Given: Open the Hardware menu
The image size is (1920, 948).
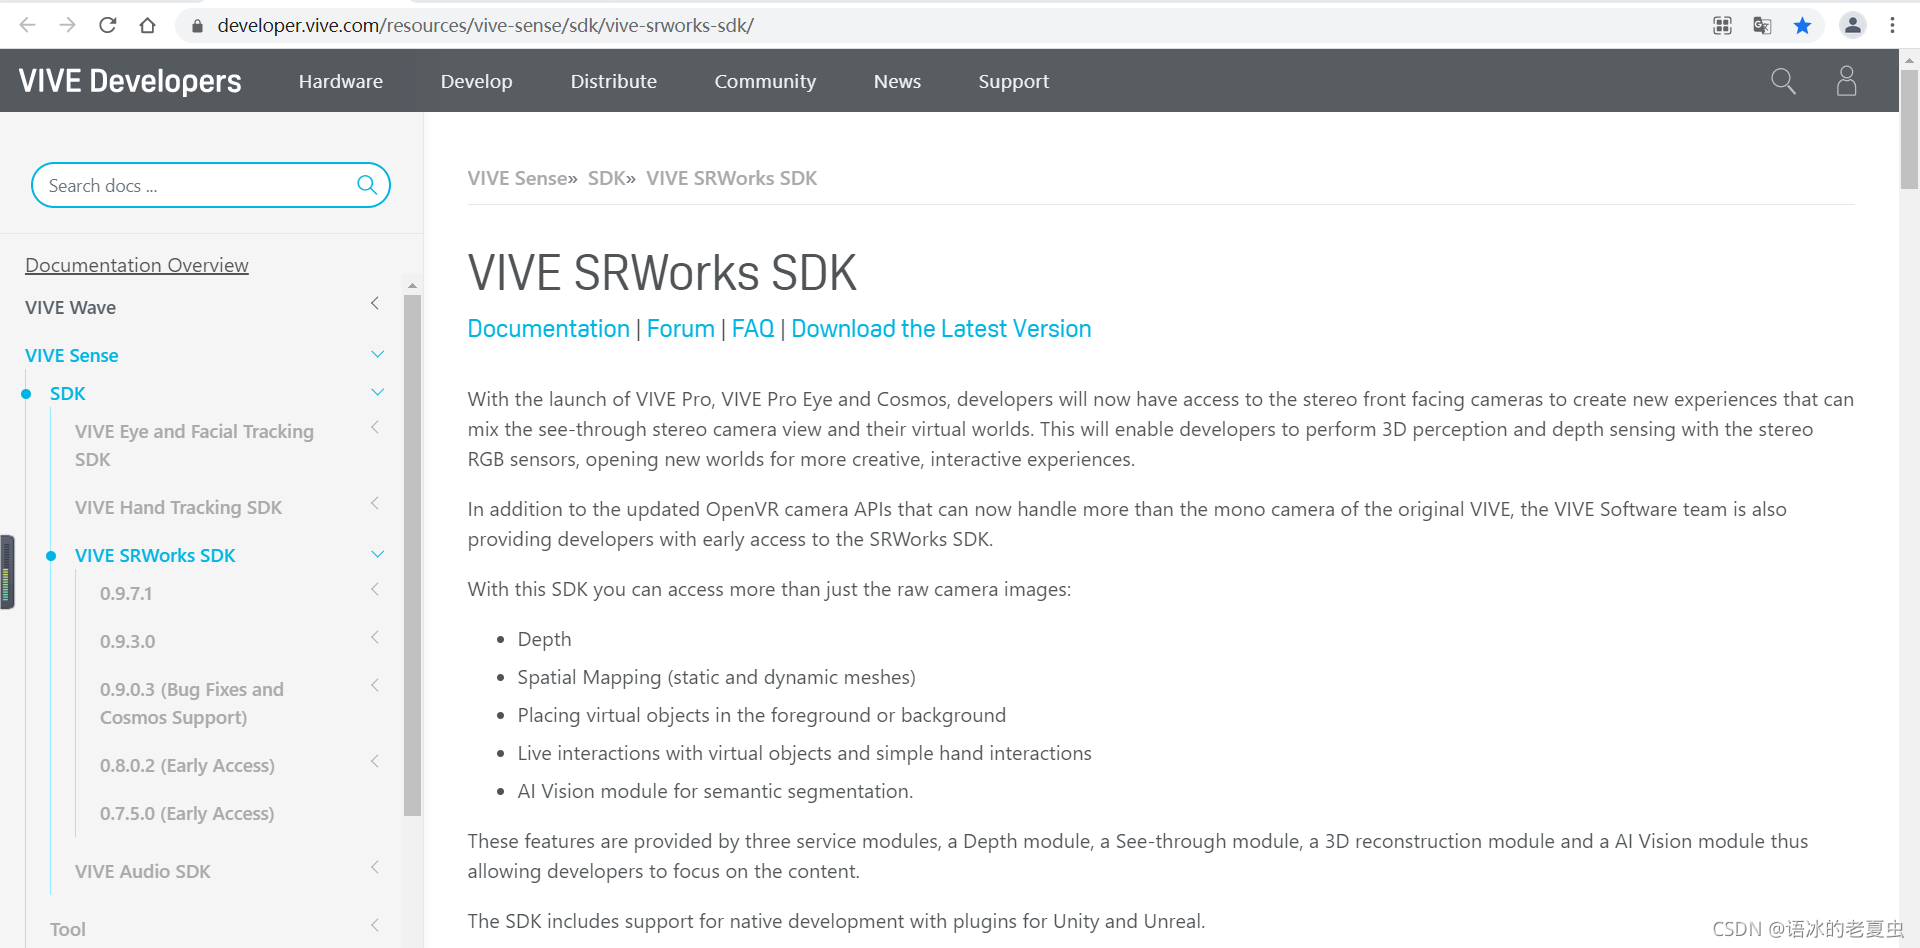Looking at the screenshot, I should point(341,81).
